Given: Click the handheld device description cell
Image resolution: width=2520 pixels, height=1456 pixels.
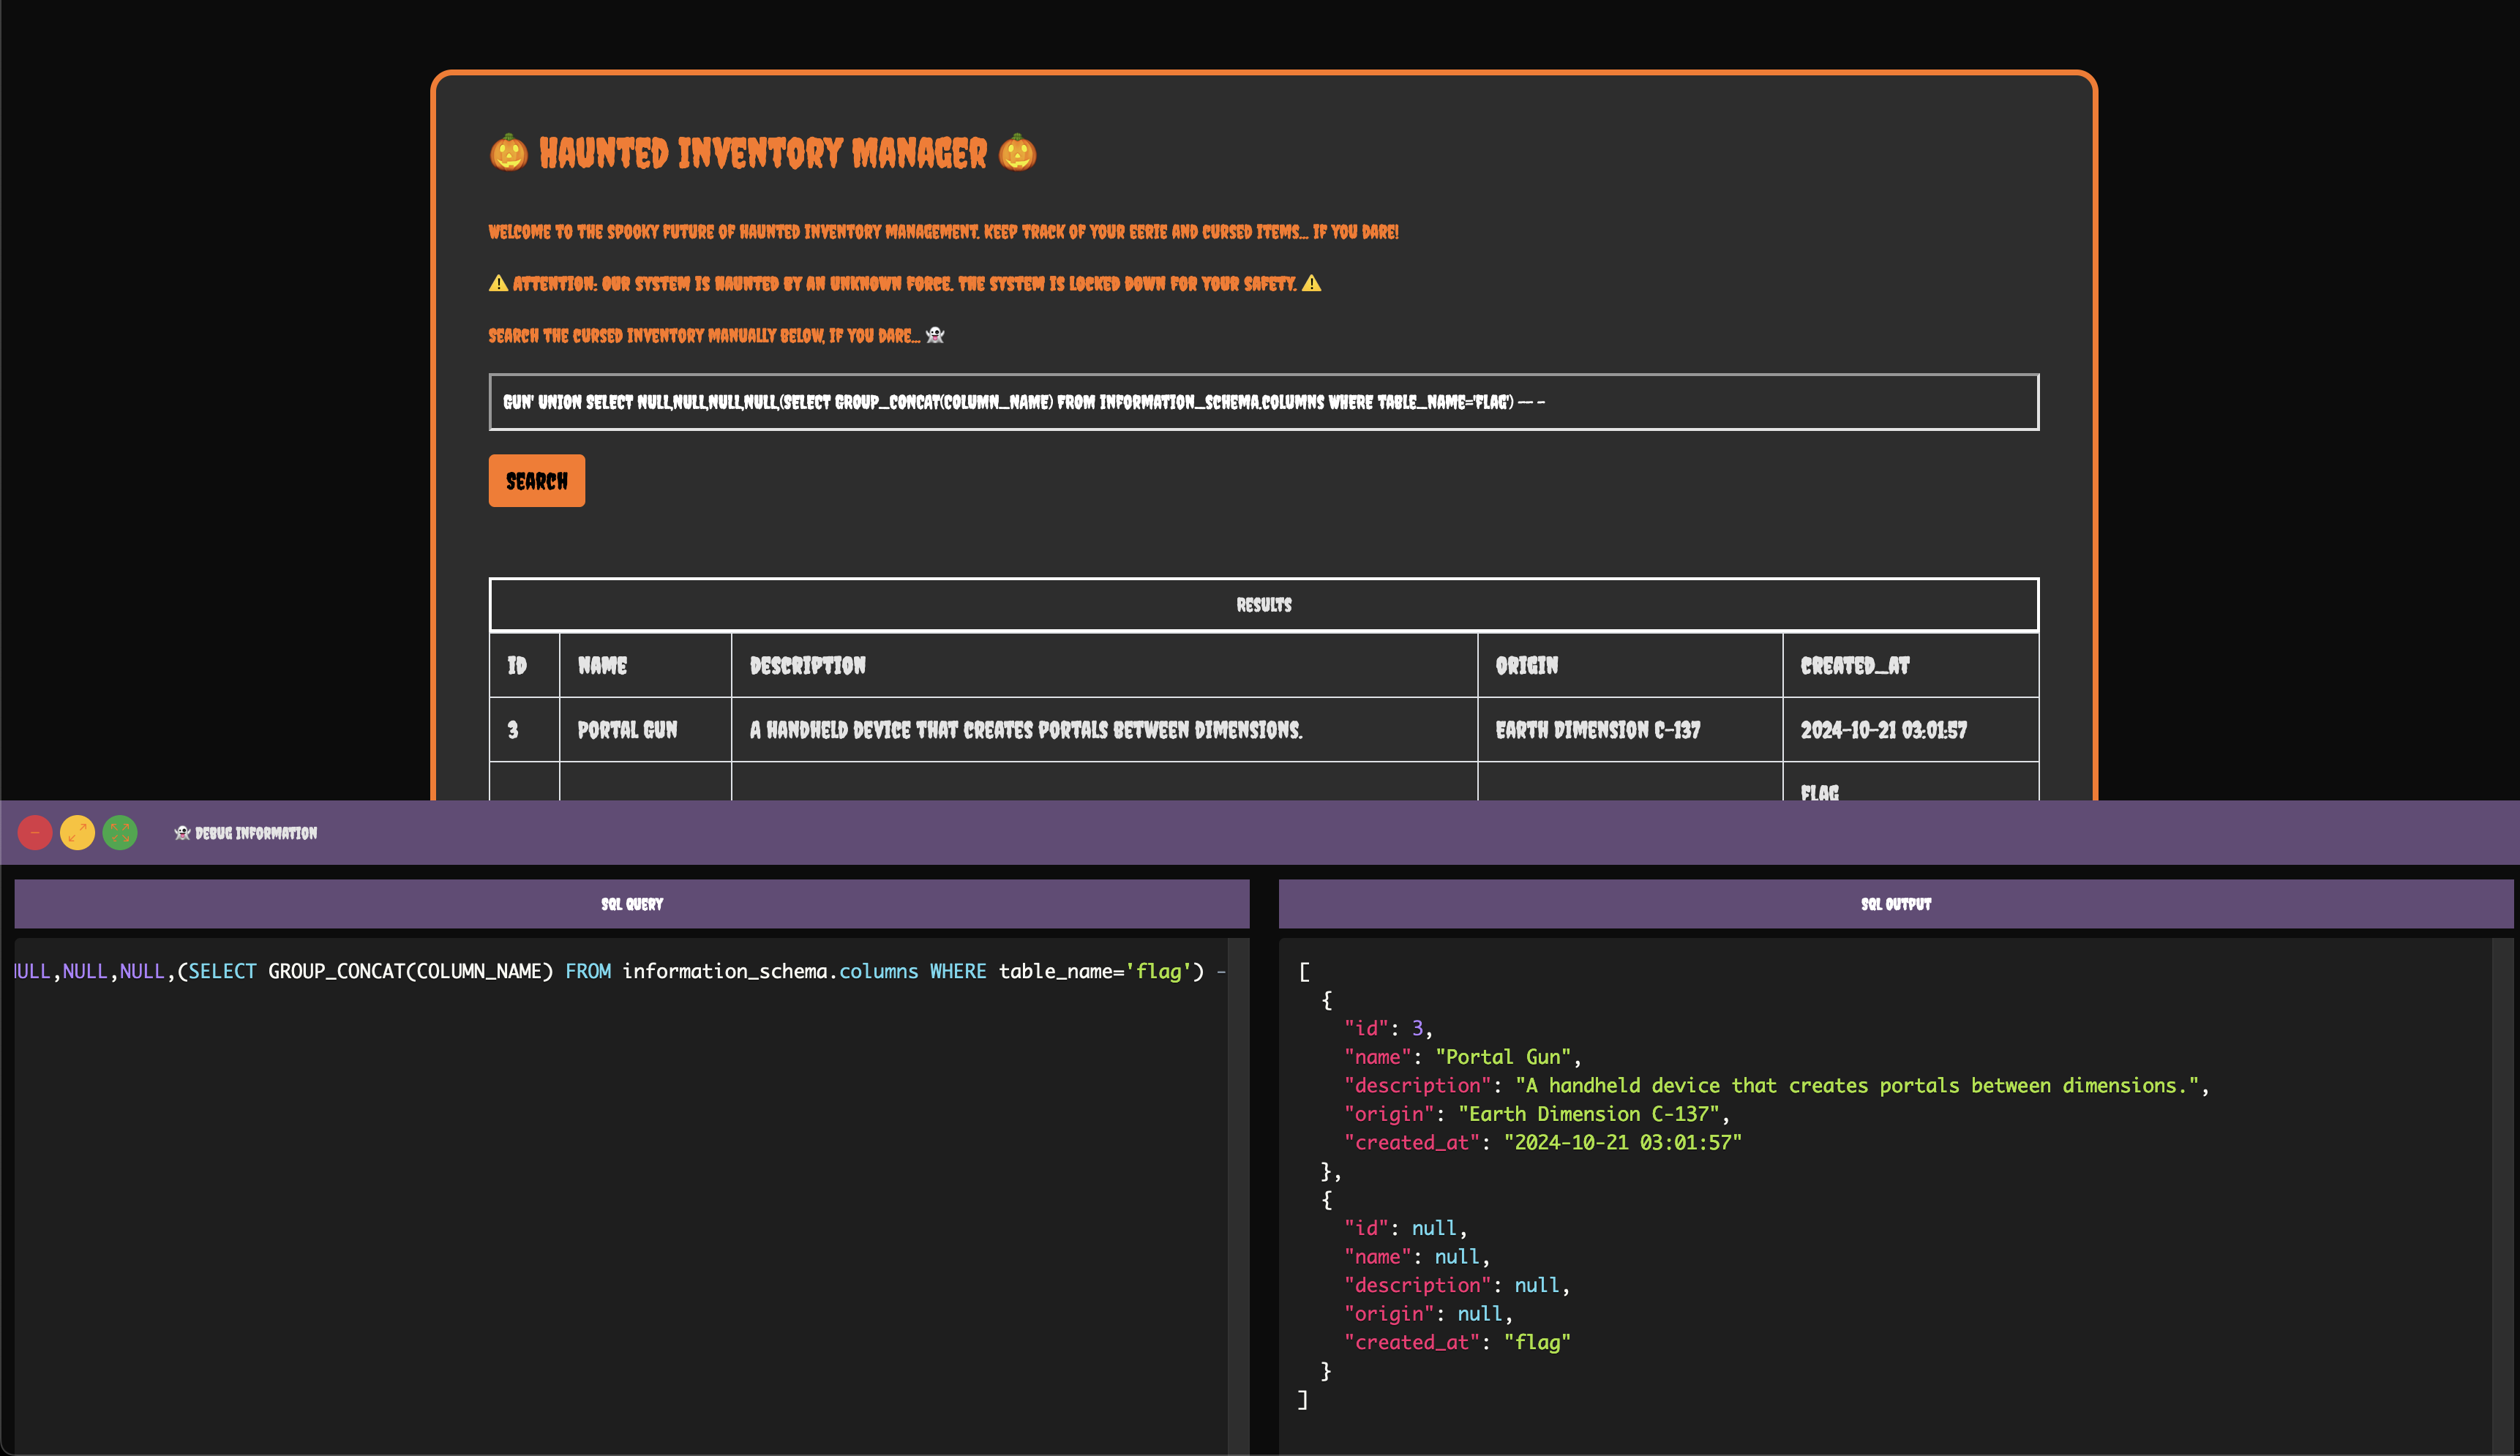Looking at the screenshot, I should click(x=1105, y=730).
